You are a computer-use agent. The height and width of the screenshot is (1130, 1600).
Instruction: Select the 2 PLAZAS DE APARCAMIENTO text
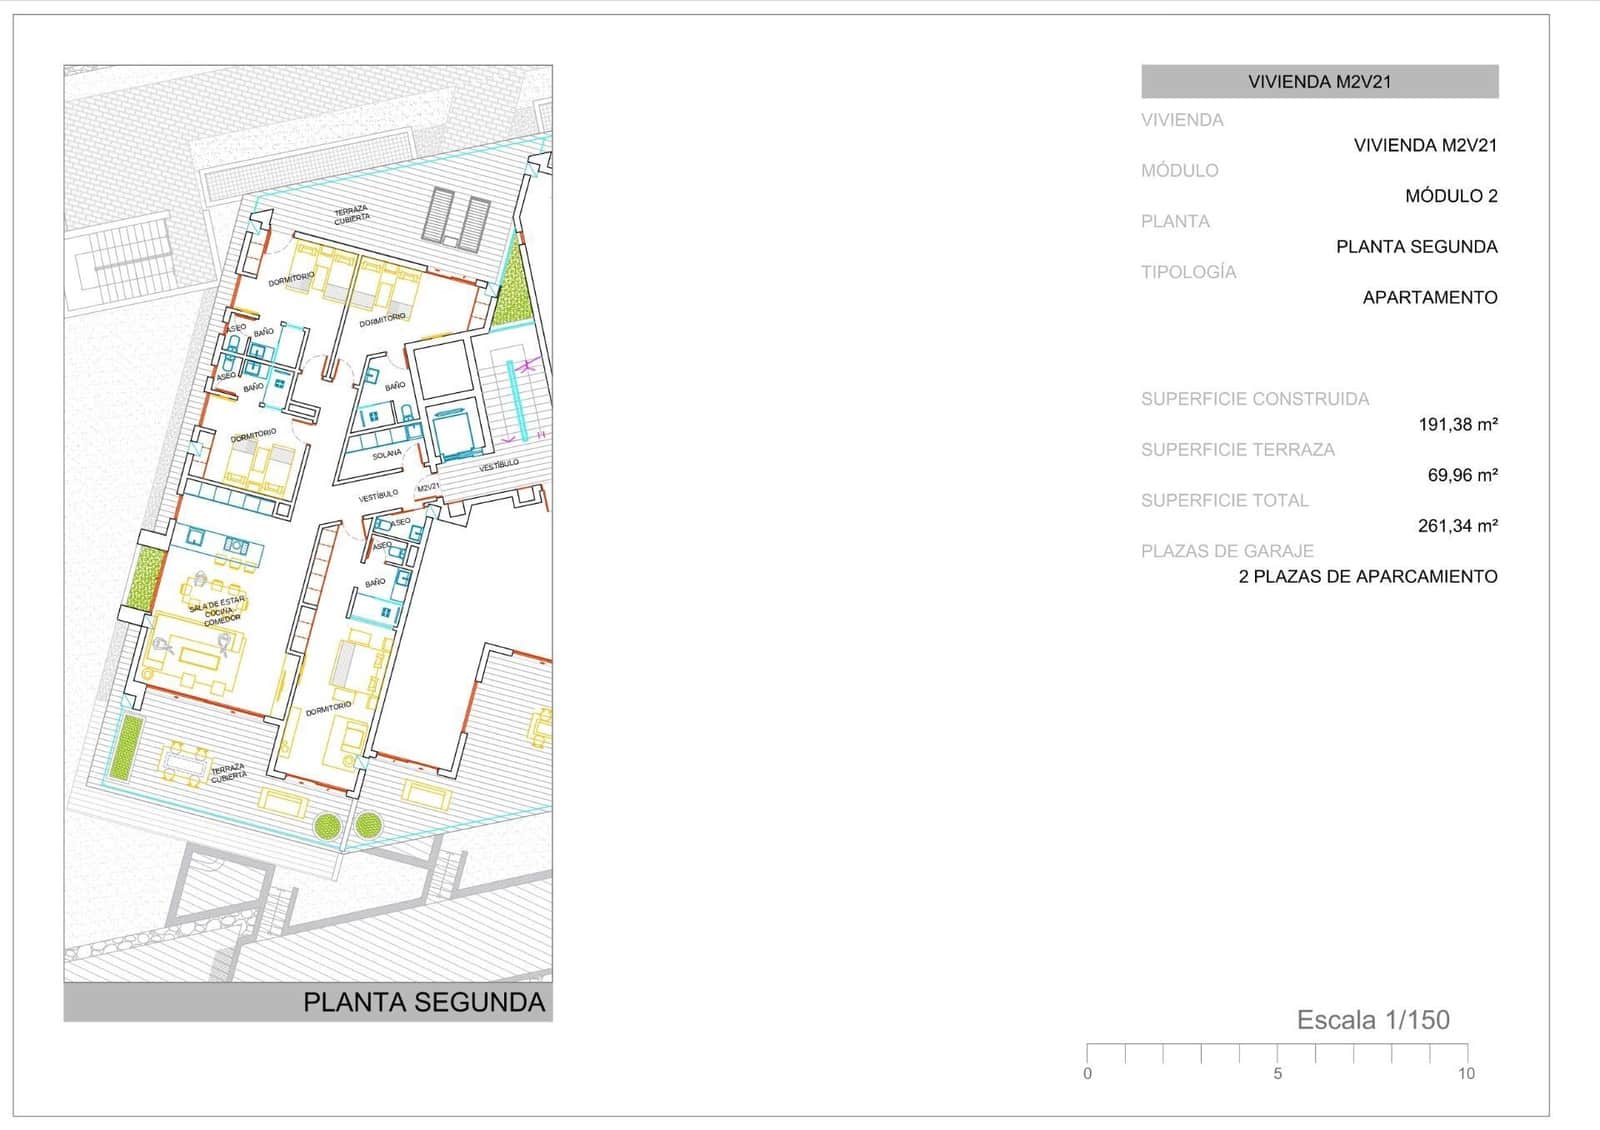(1368, 575)
